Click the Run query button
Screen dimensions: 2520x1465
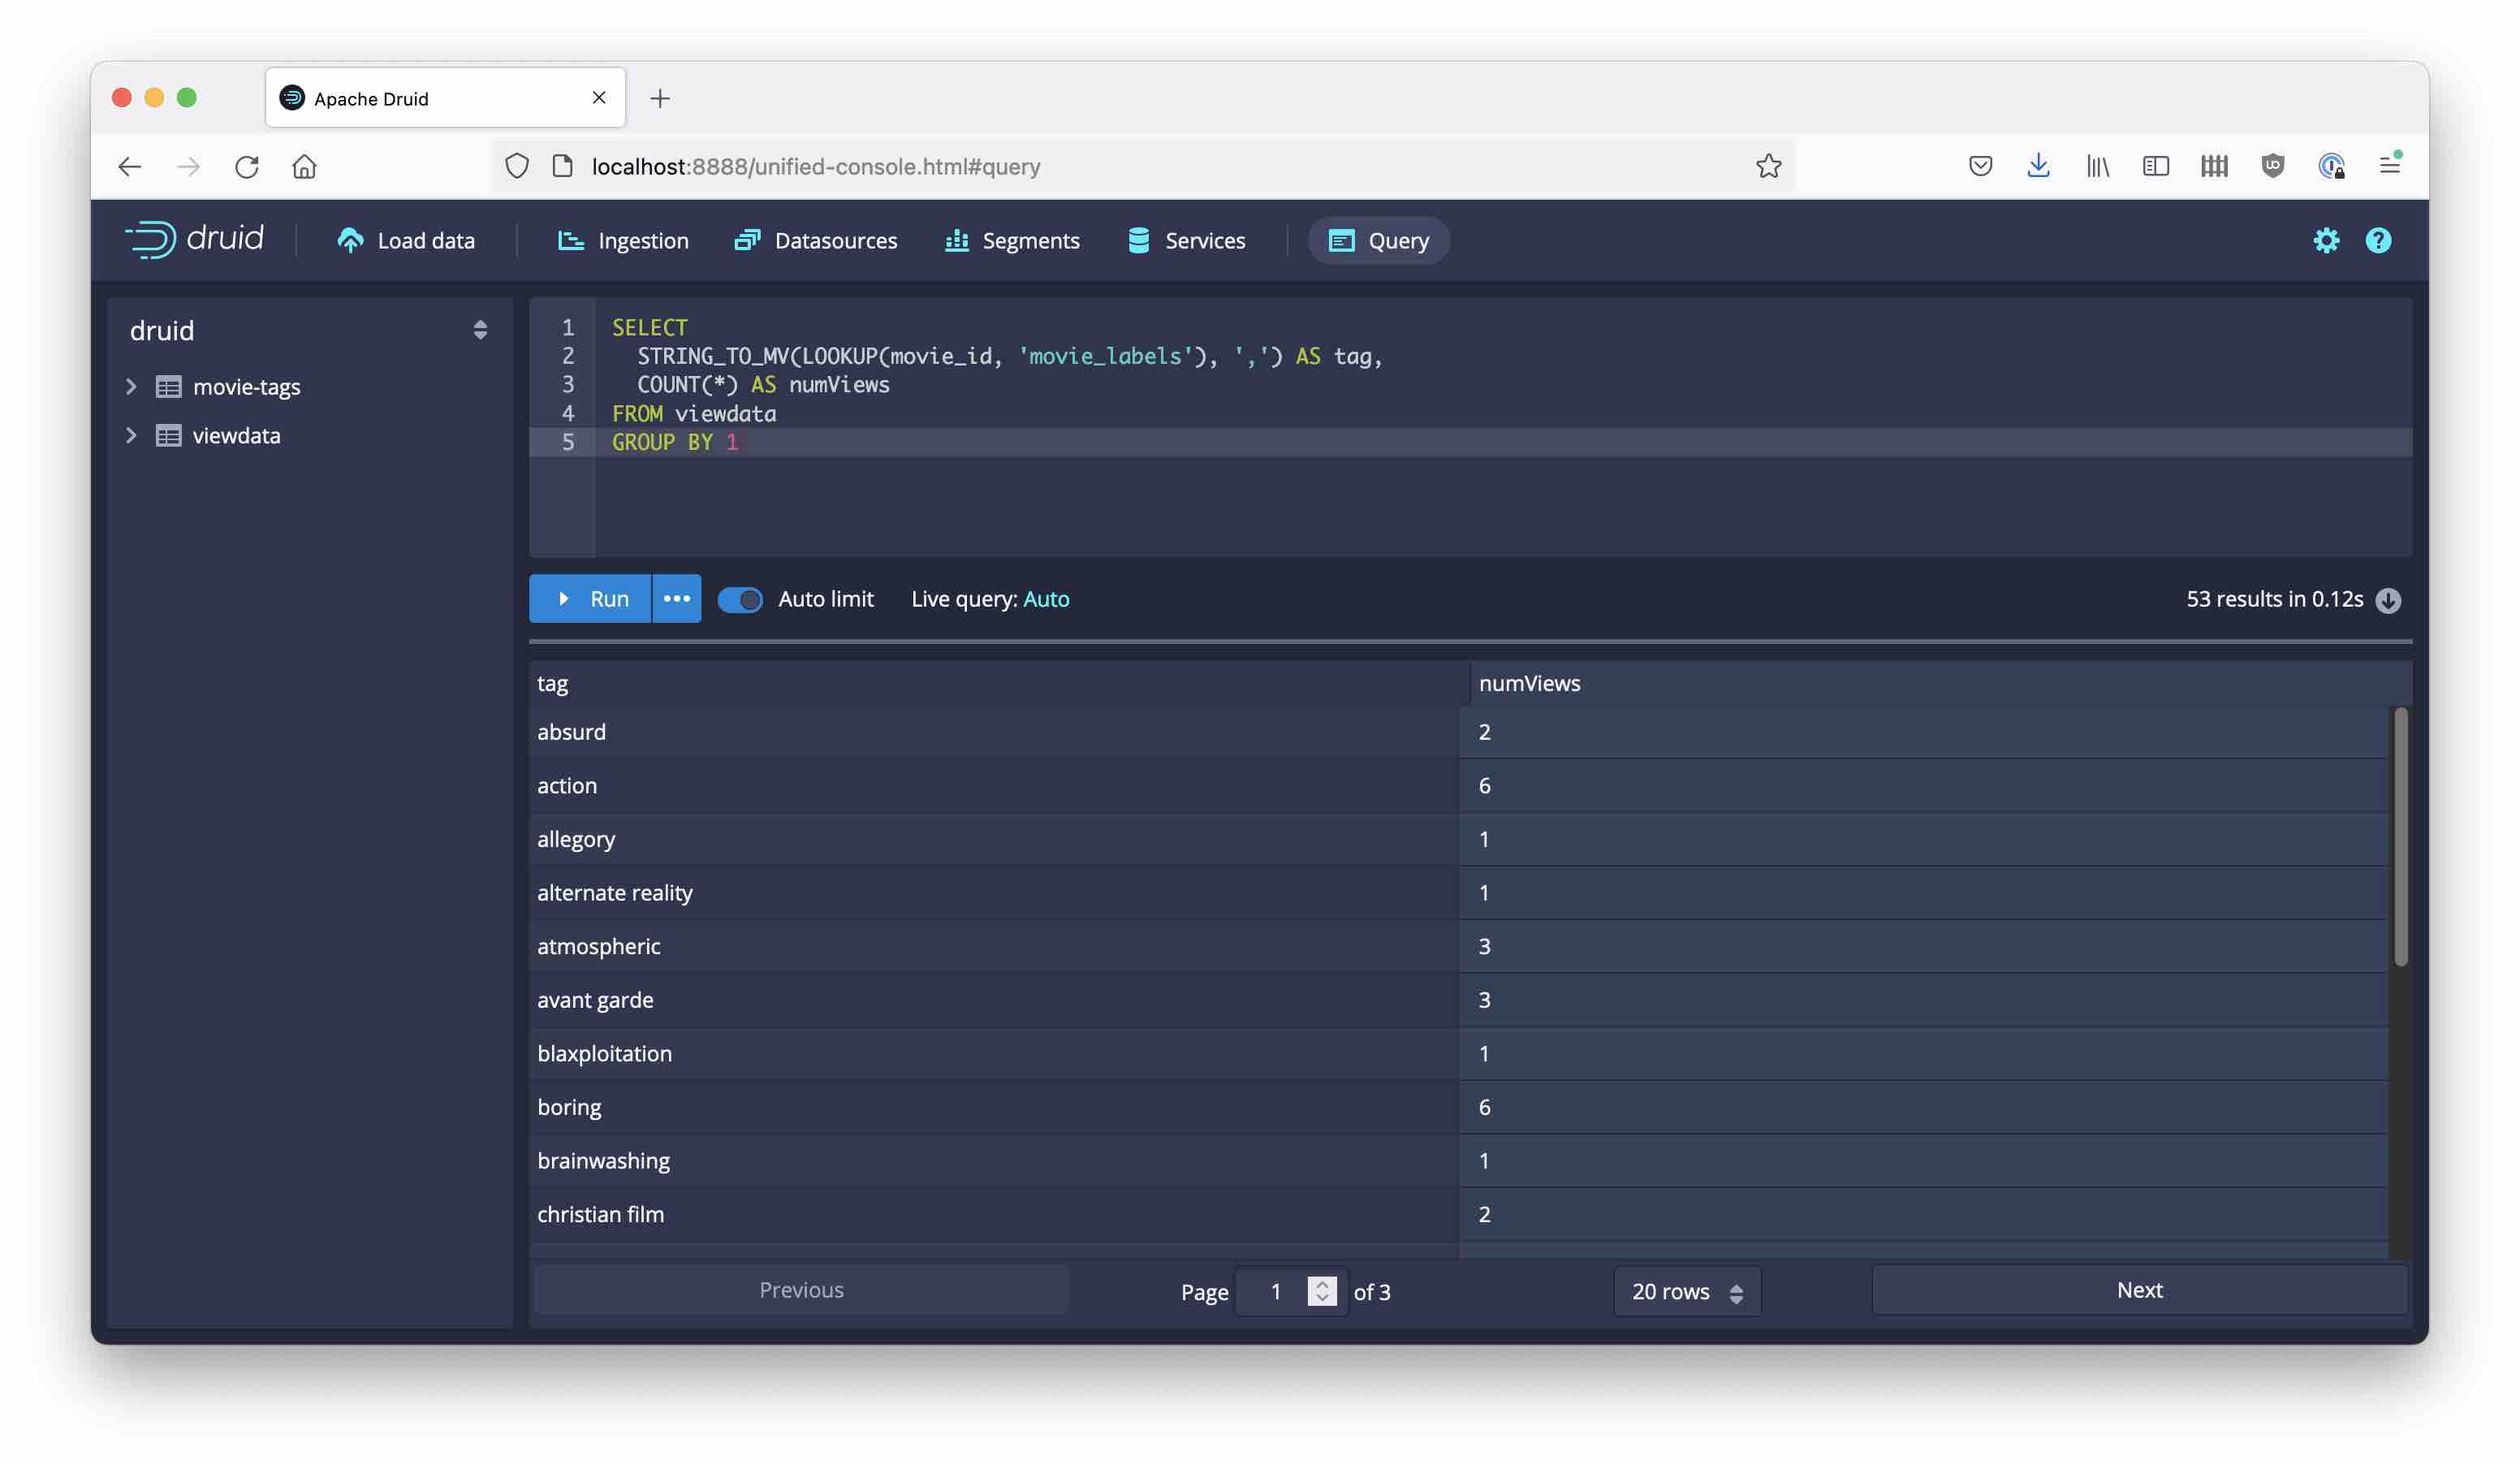click(x=590, y=599)
